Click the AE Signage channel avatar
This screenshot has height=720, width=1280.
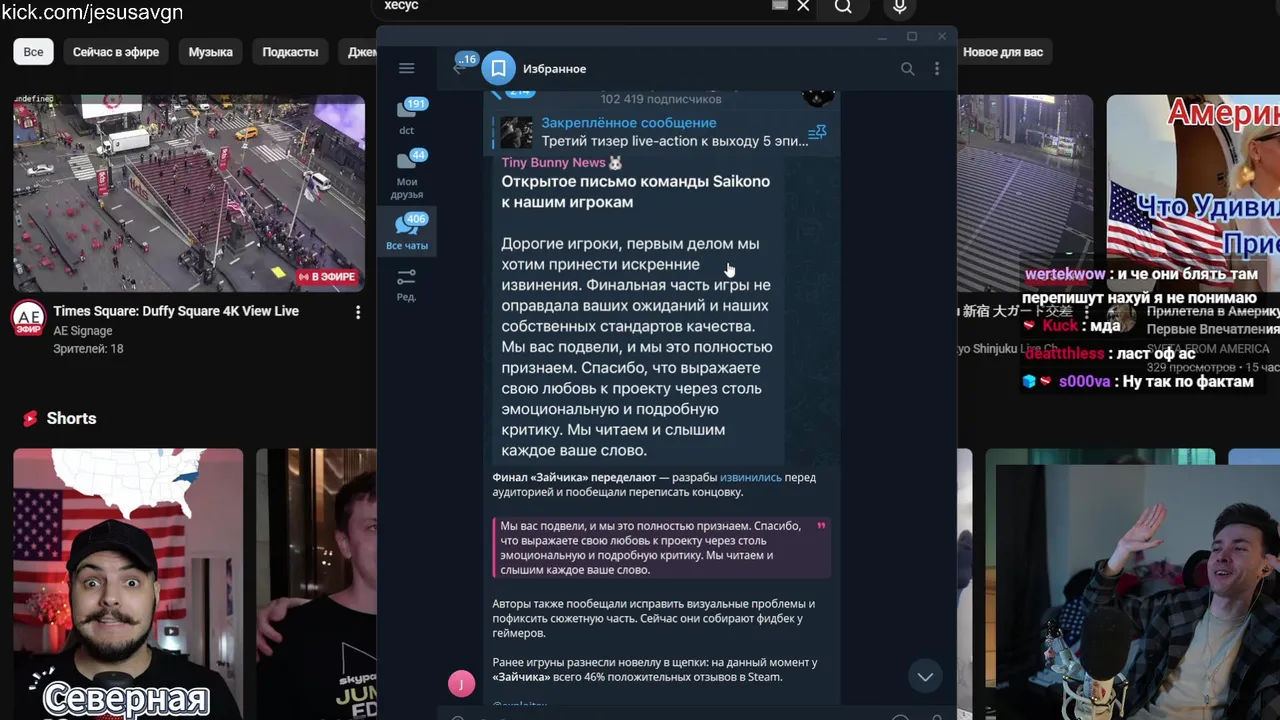point(28,318)
